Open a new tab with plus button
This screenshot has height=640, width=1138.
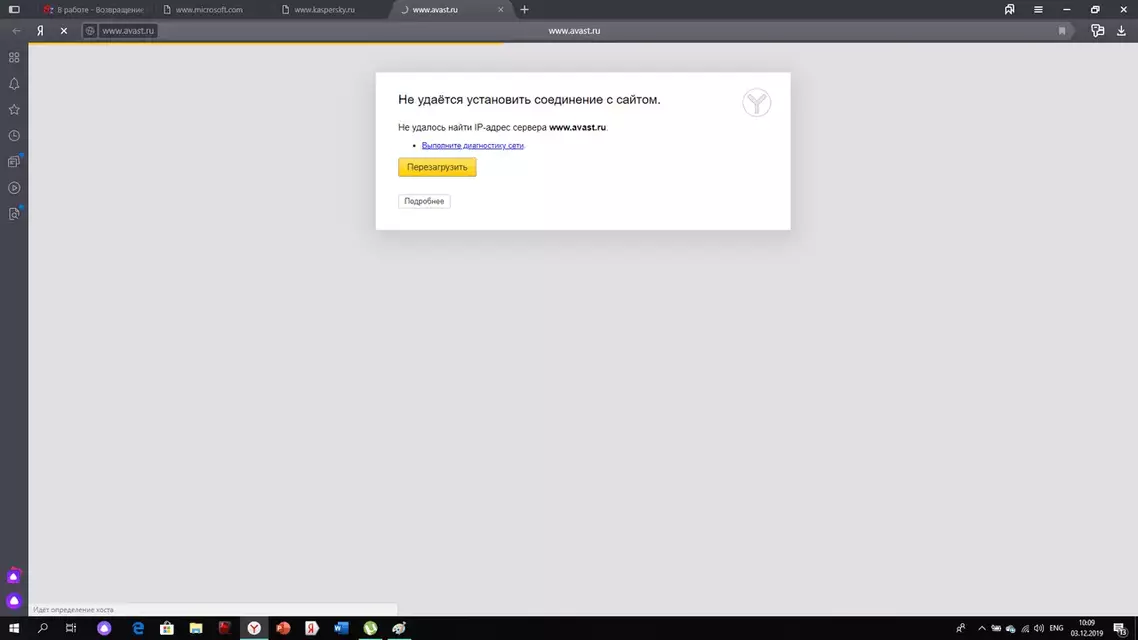pyautogui.click(x=525, y=9)
